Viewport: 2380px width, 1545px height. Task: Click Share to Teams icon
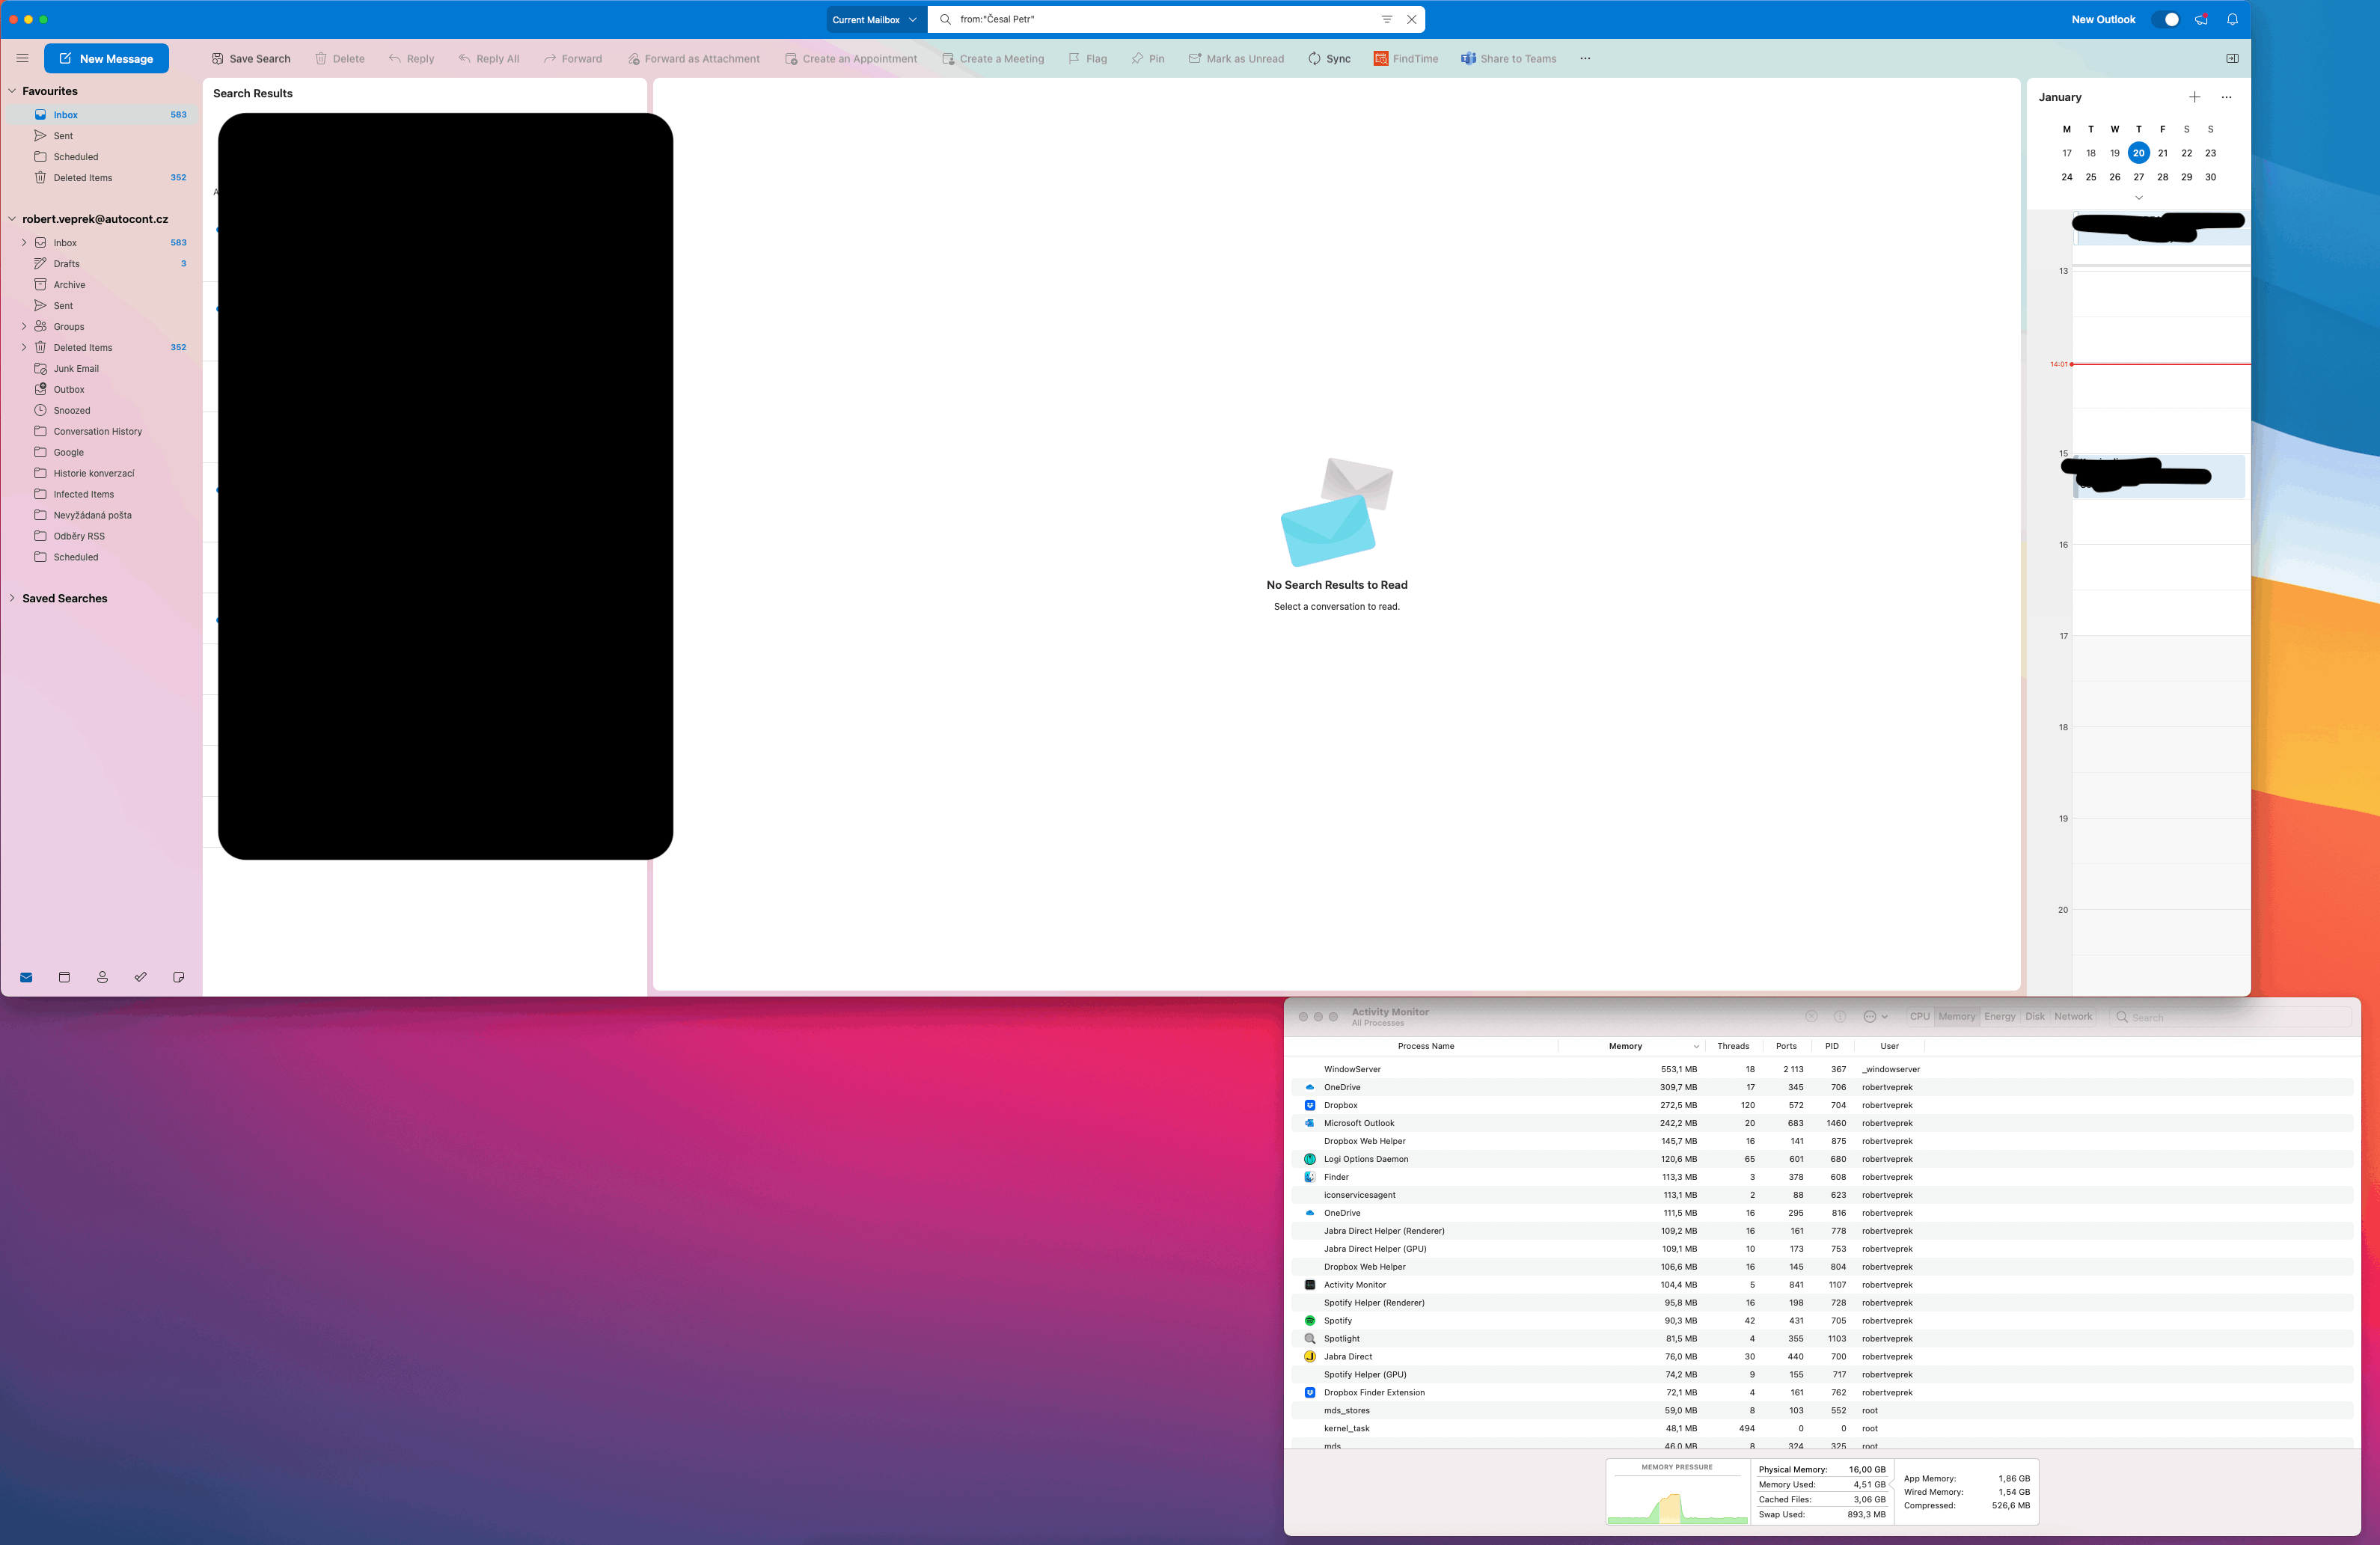pos(1468,59)
